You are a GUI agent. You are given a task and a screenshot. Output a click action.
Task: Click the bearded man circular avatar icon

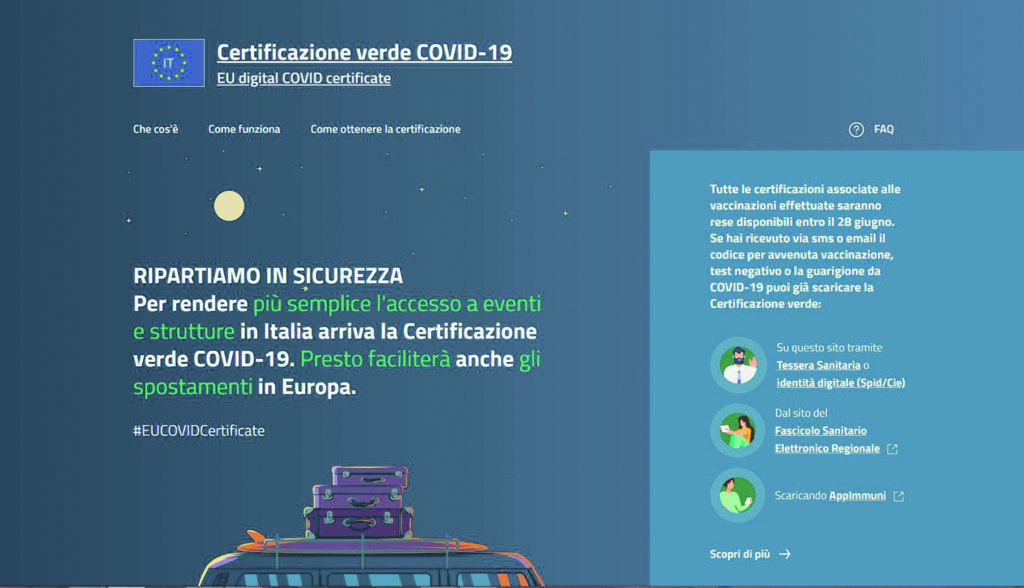(x=737, y=364)
